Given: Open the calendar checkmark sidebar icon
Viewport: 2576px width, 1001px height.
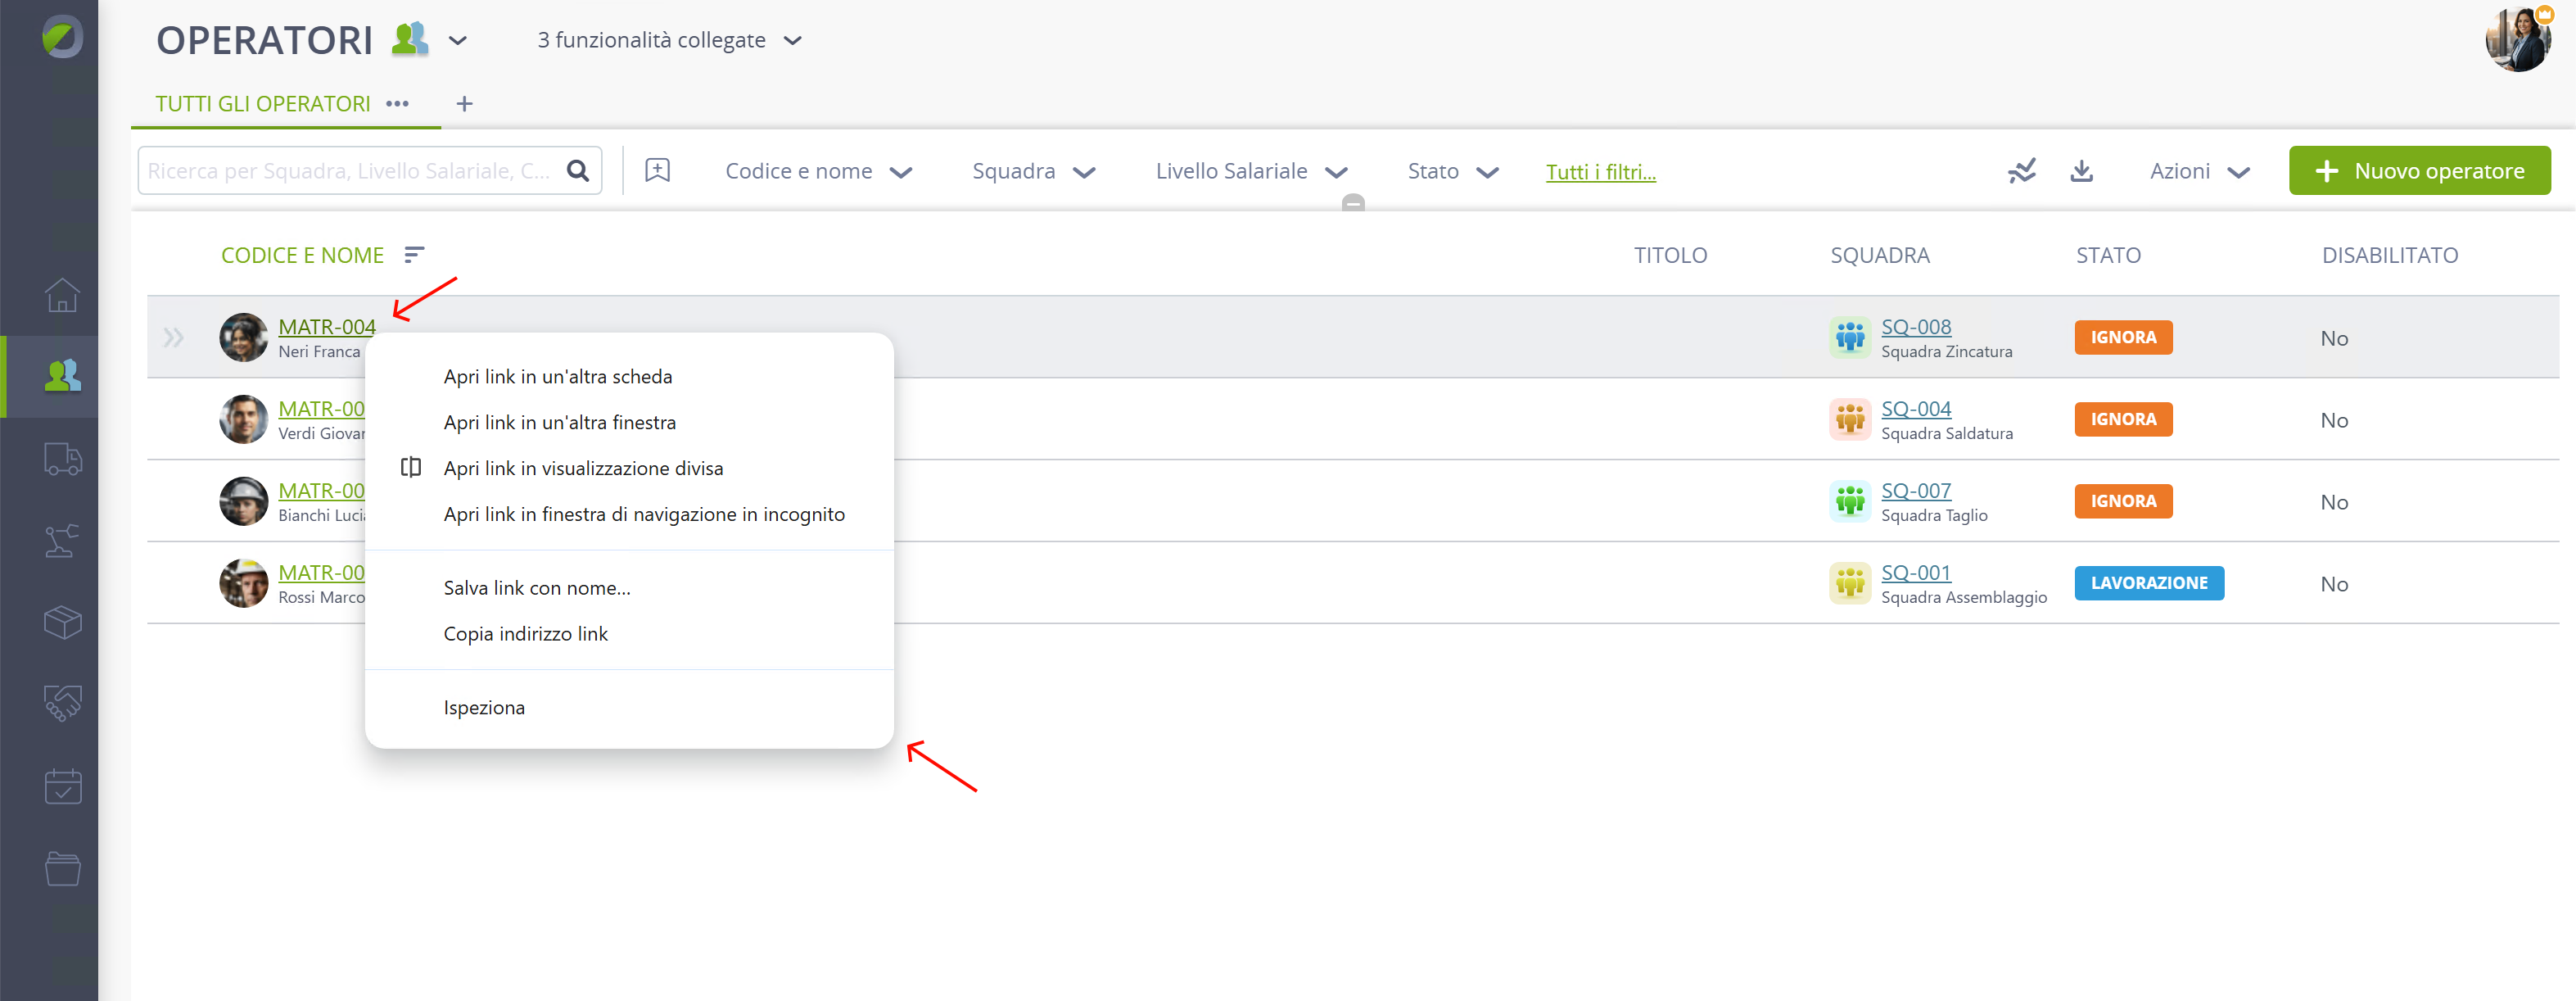Looking at the screenshot, I should (x=62, y=786).
